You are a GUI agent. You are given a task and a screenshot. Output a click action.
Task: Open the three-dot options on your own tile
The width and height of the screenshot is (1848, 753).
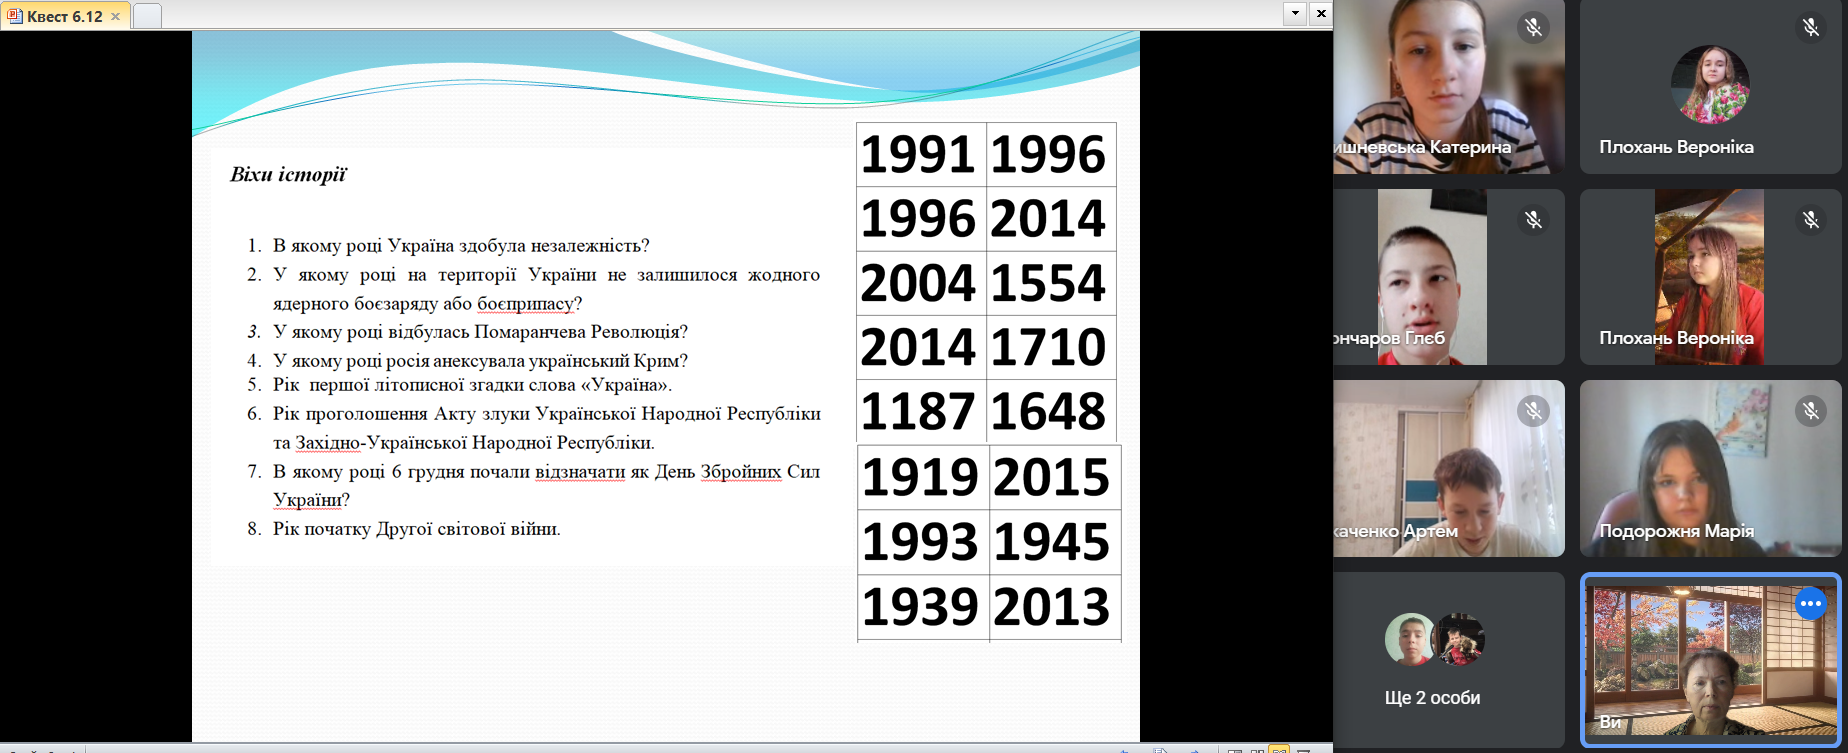pyautogui.click(x=1810, y=604)
